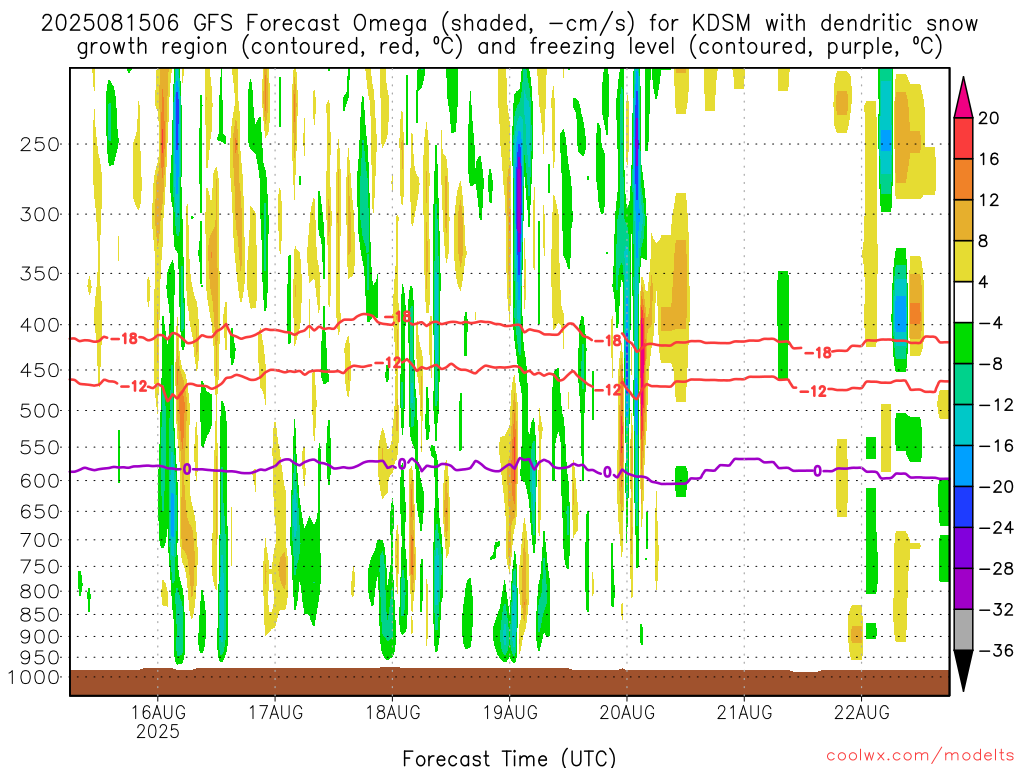Click the 700 pressure level label

click(40, 540)
